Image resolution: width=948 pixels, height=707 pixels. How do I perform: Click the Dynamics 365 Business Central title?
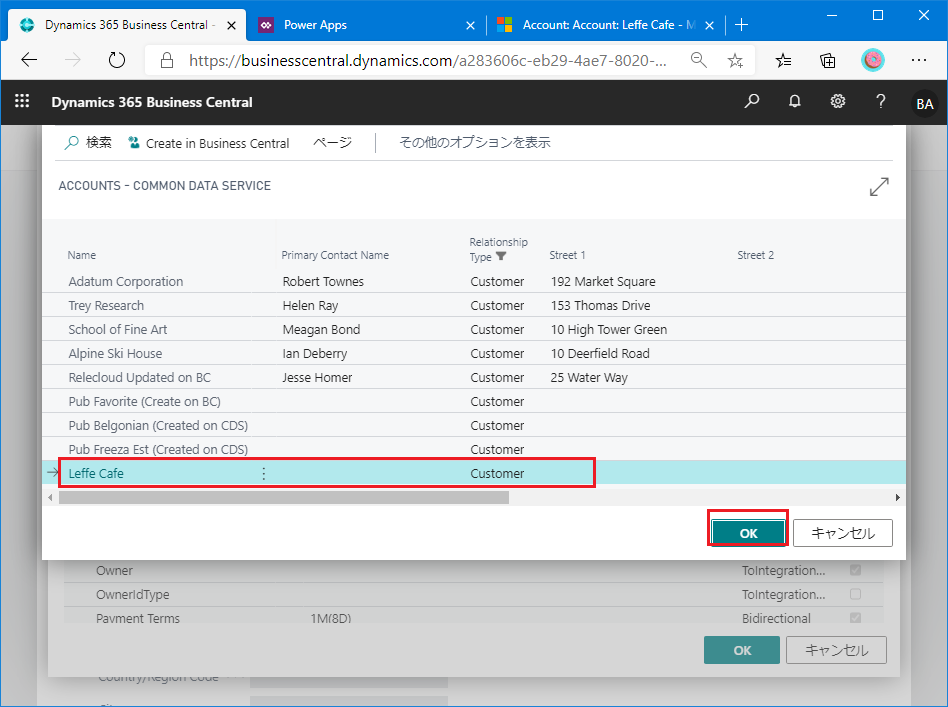pos(152,102)
